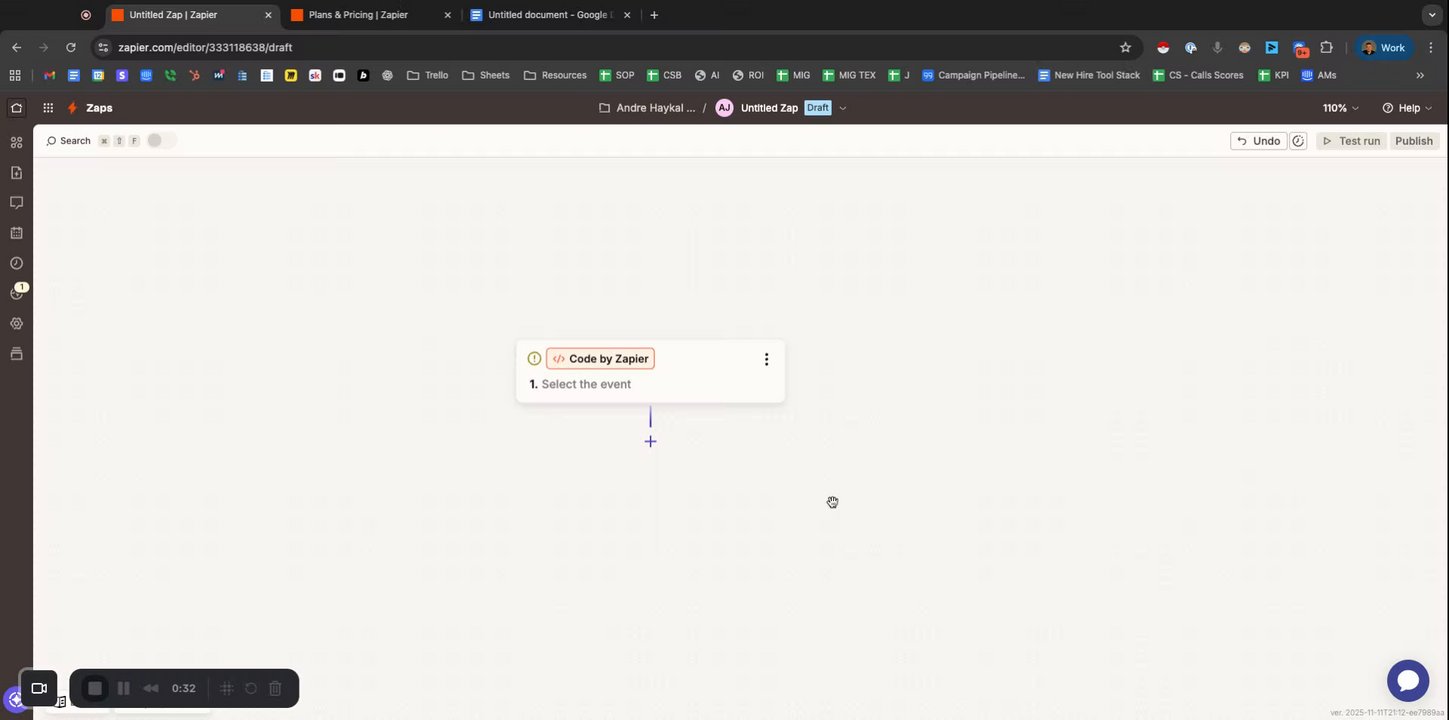This screenshot has width=1449, height=720.
Task: Click the Test run button
Action: point(1350,141)
